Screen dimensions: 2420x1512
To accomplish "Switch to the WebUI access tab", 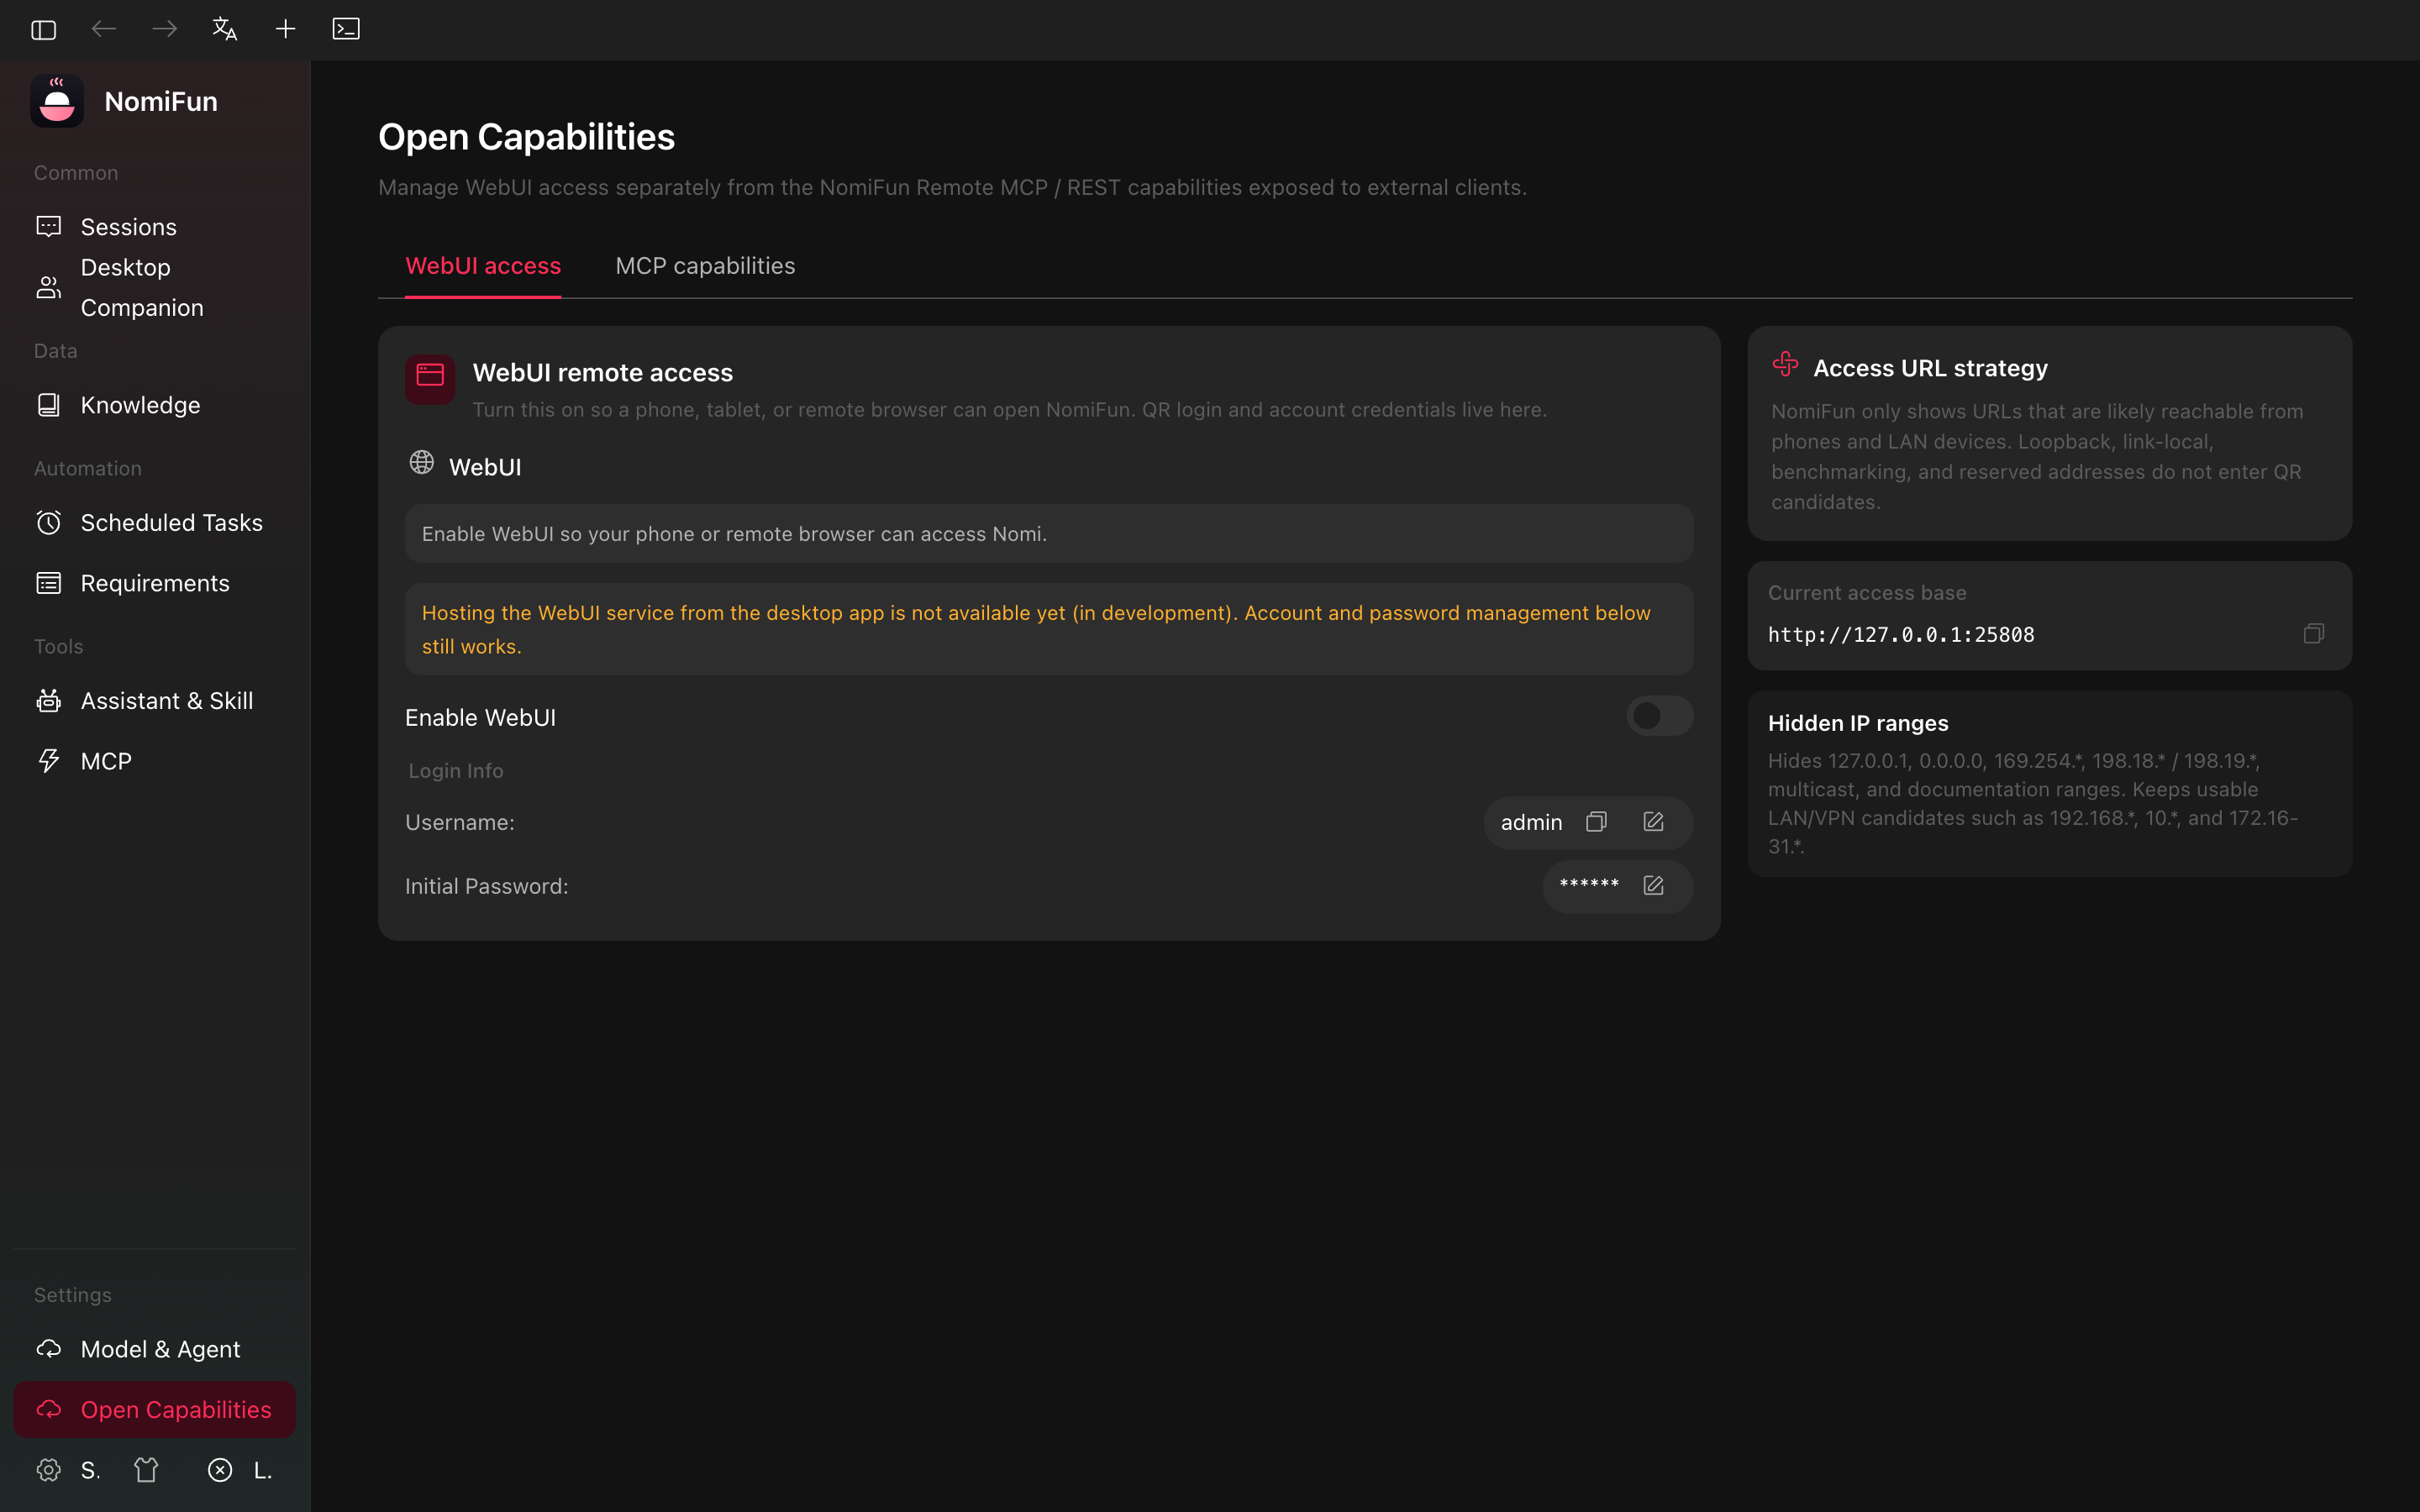I will point(483,266).
